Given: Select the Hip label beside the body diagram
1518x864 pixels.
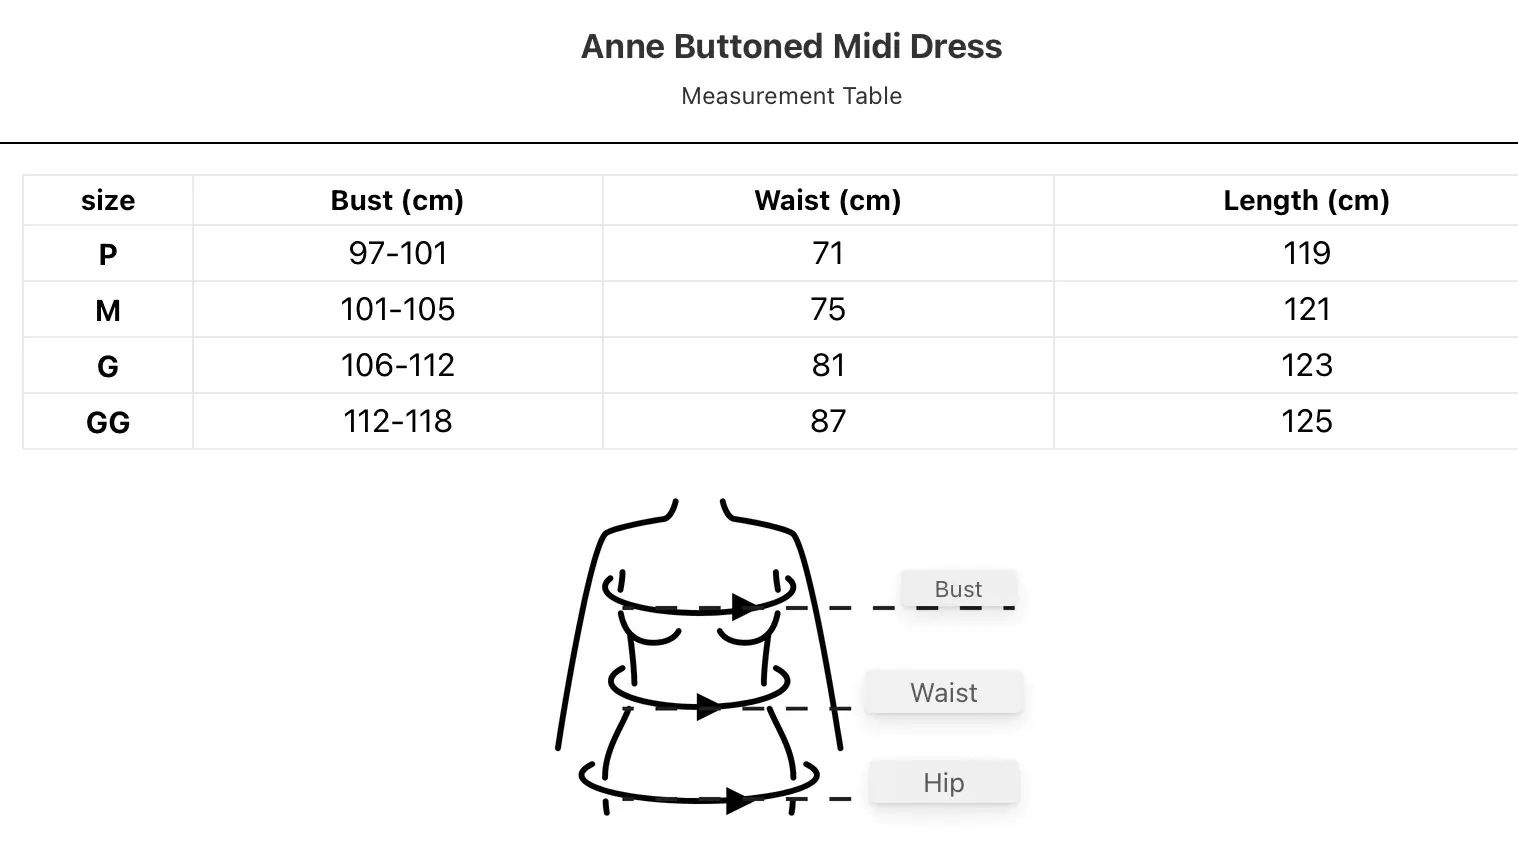Looking at the screenshot, I should point(943,782).
